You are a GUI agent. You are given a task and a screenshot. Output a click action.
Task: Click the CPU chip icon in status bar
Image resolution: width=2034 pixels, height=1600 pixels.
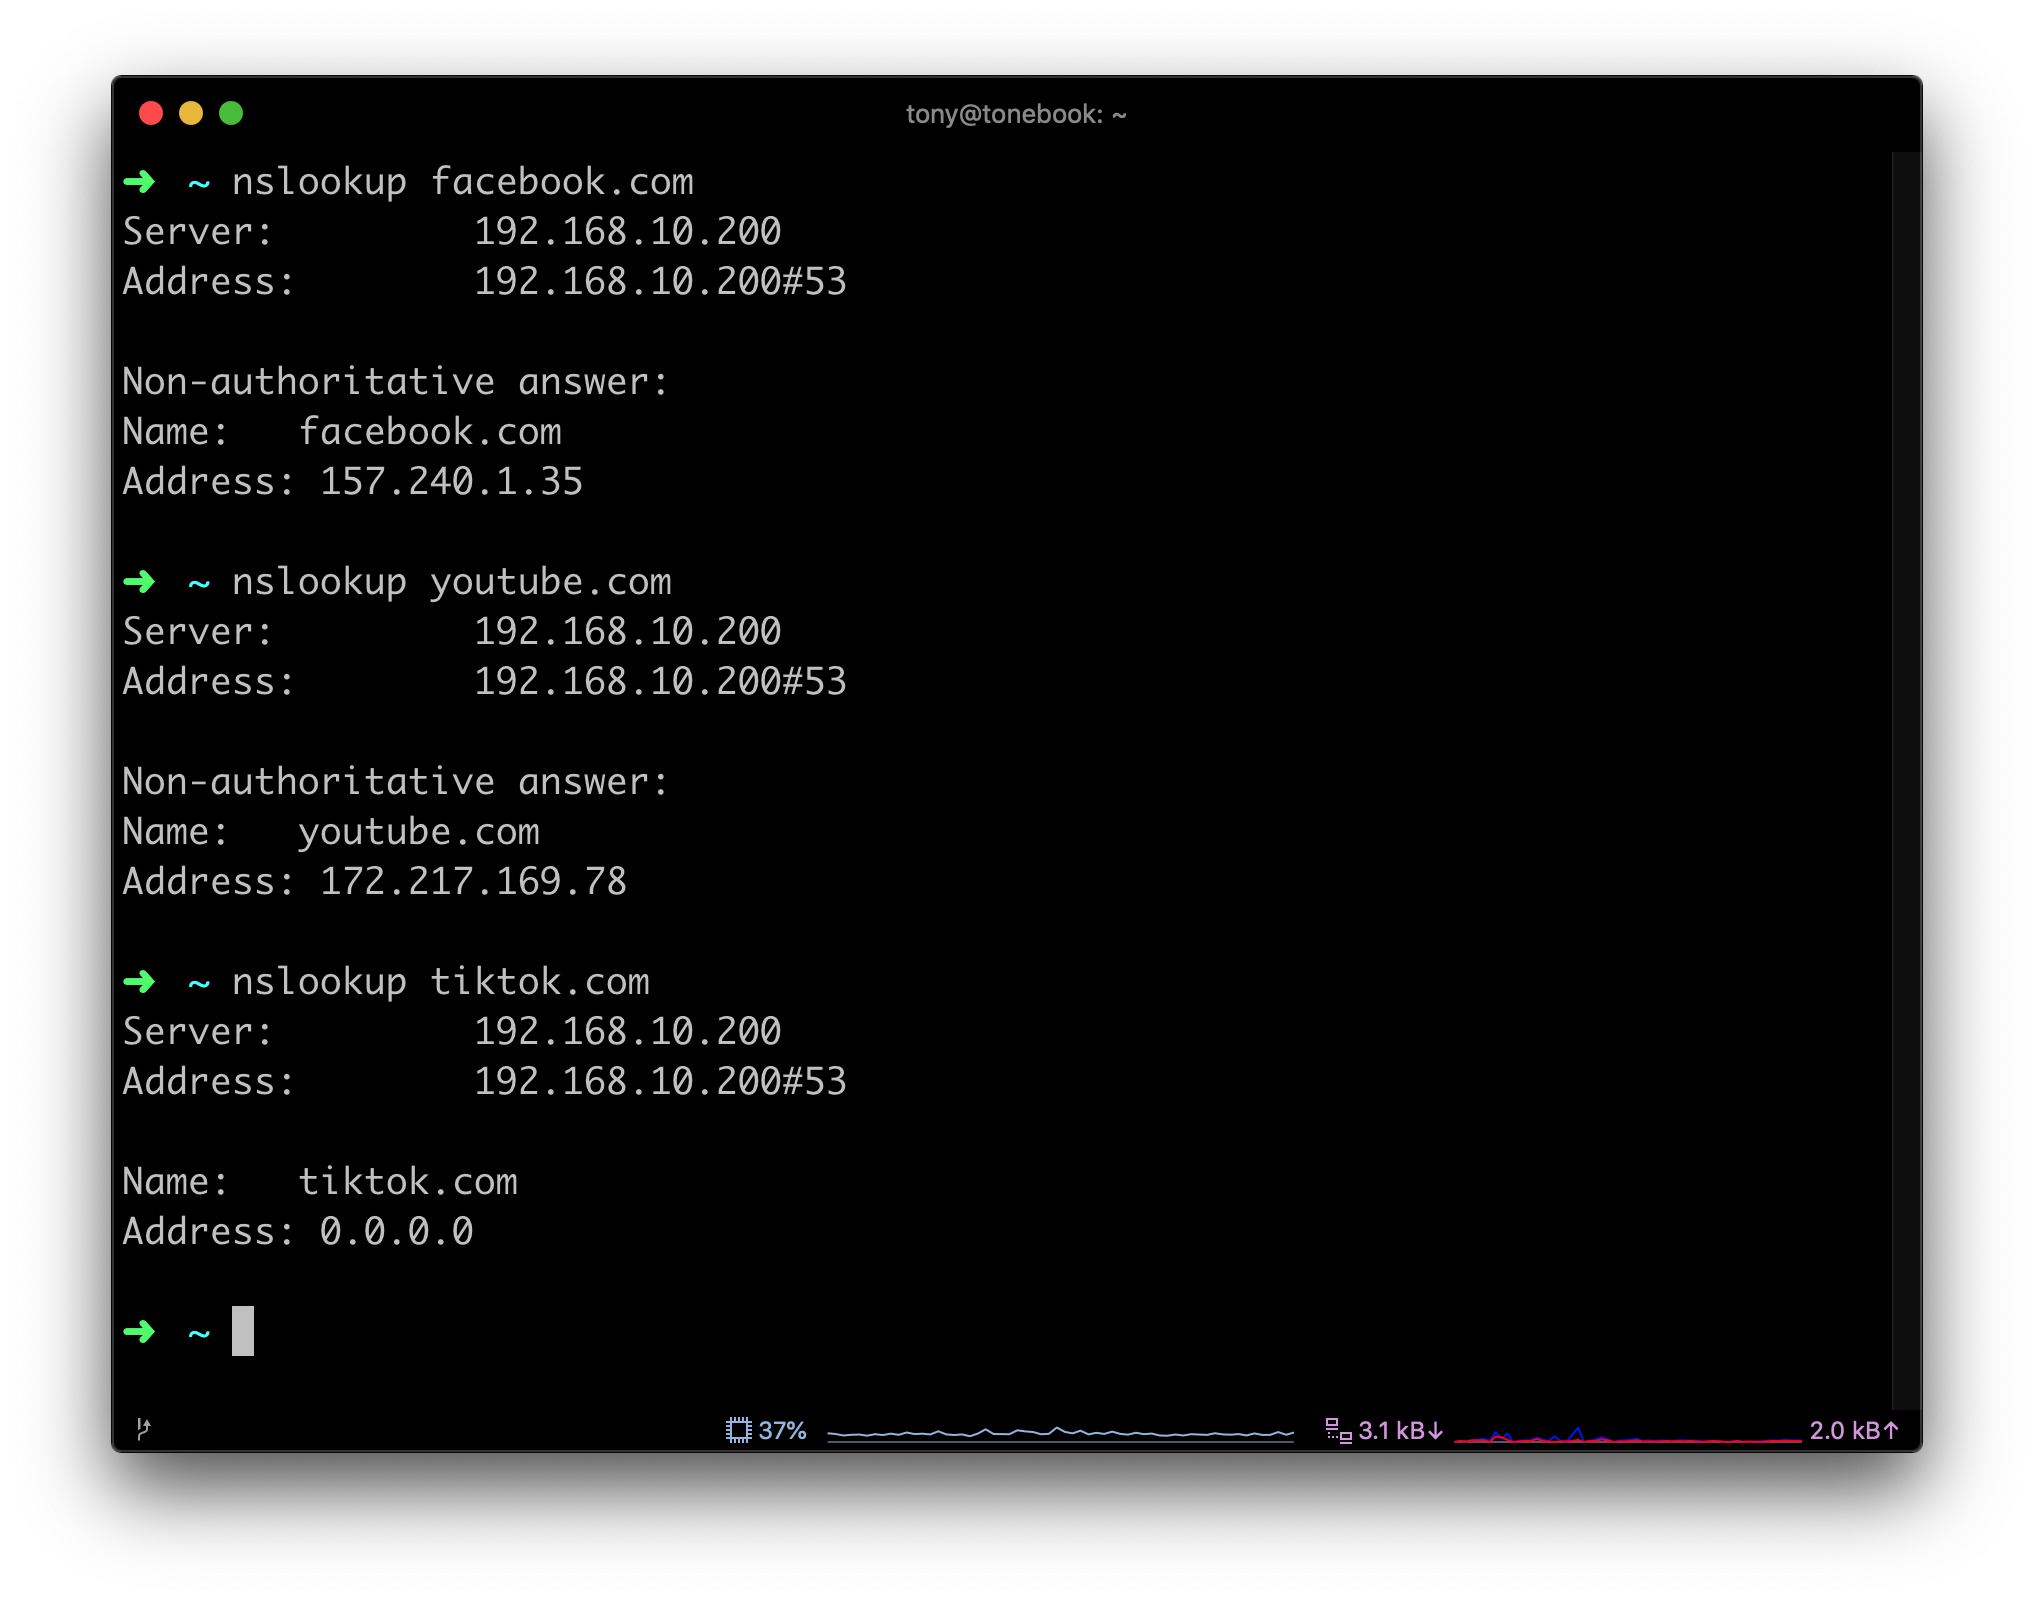coord(738,1430)
